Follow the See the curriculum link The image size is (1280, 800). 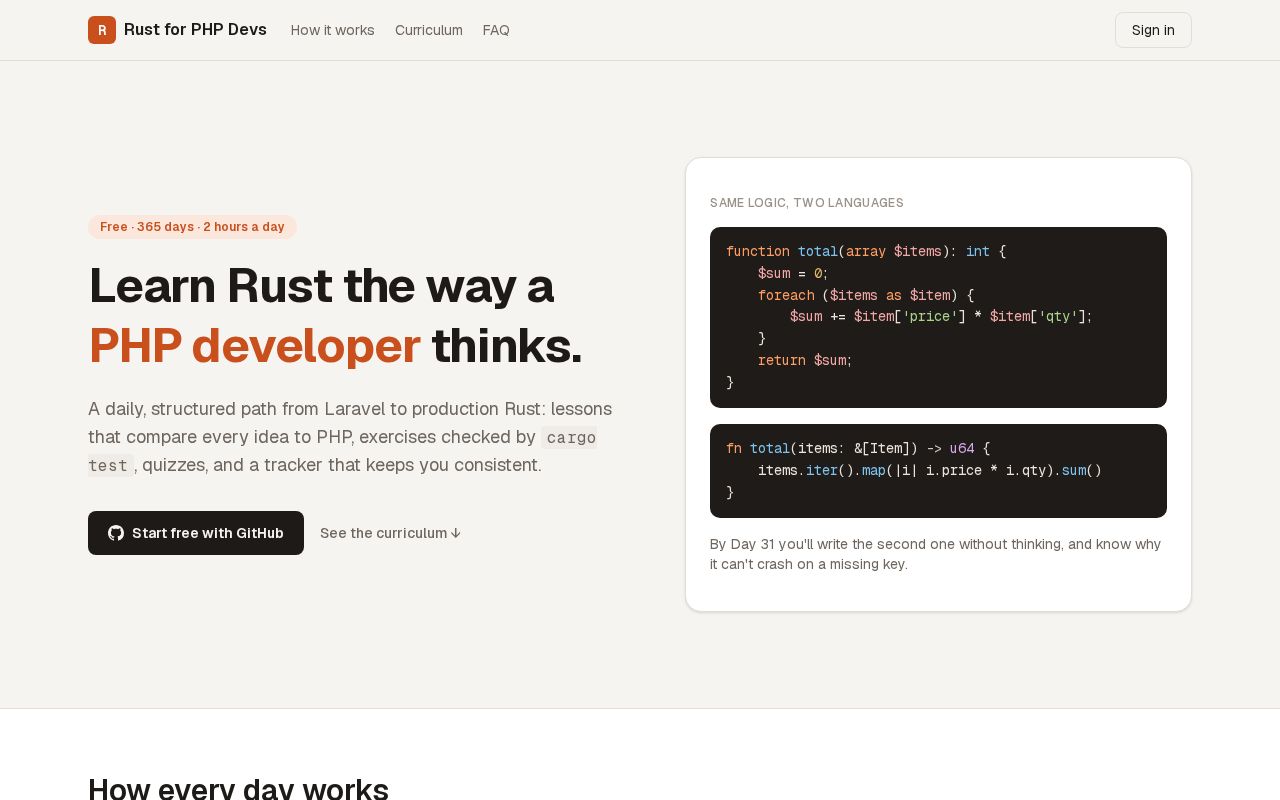click(x=391, y=533)
